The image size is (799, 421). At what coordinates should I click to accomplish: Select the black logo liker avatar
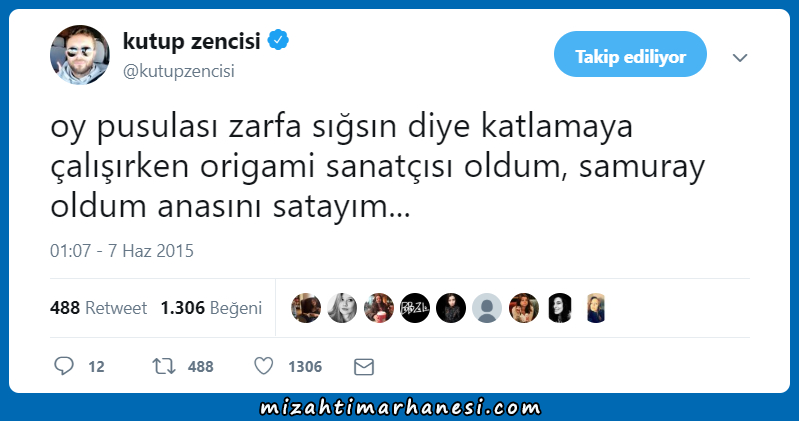coord(415,308)
